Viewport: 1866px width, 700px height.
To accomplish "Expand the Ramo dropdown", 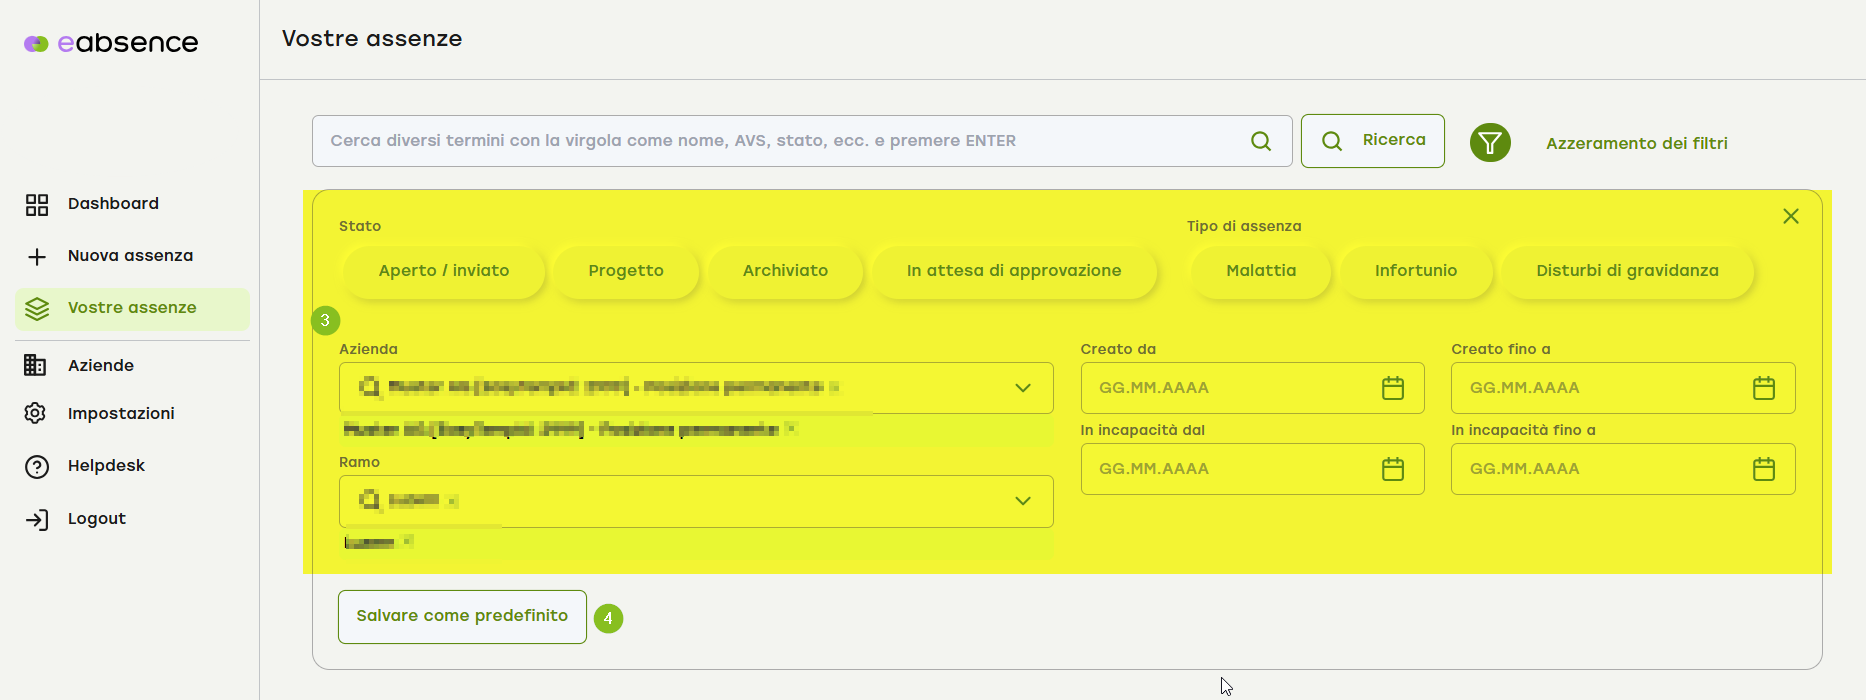I will [x=1022, y=501].
